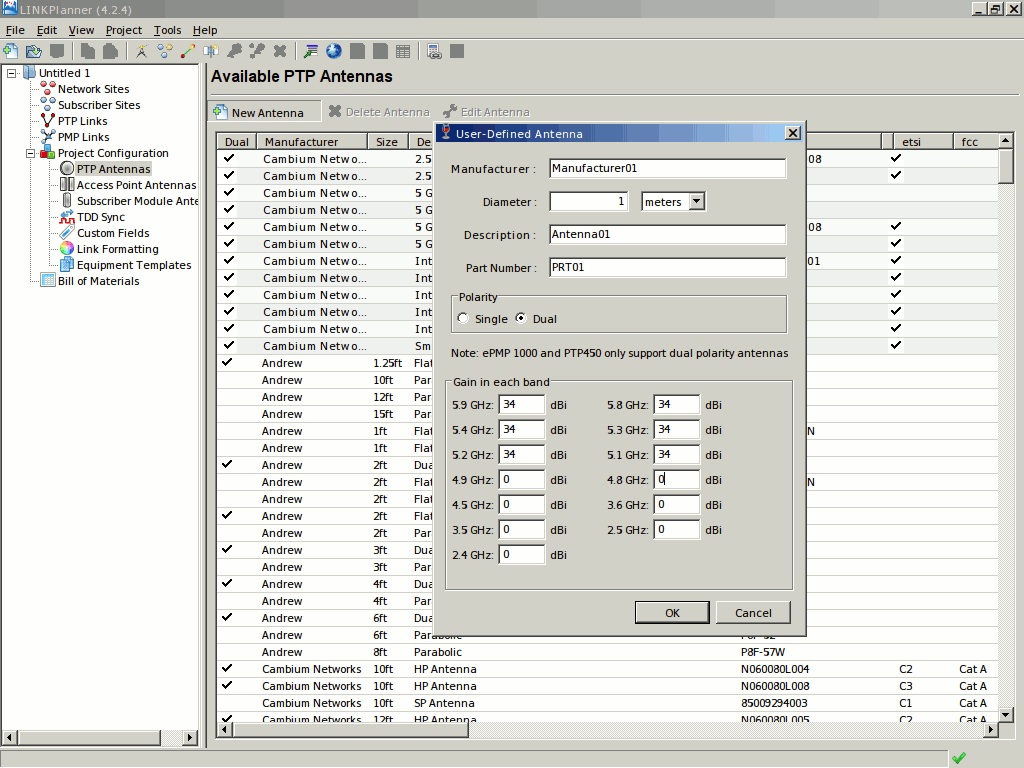Image resolution: width=1024 pixels, height=768 pixels.
Task: Click the New Network Site tripod icon
Action: pos(142,51)
